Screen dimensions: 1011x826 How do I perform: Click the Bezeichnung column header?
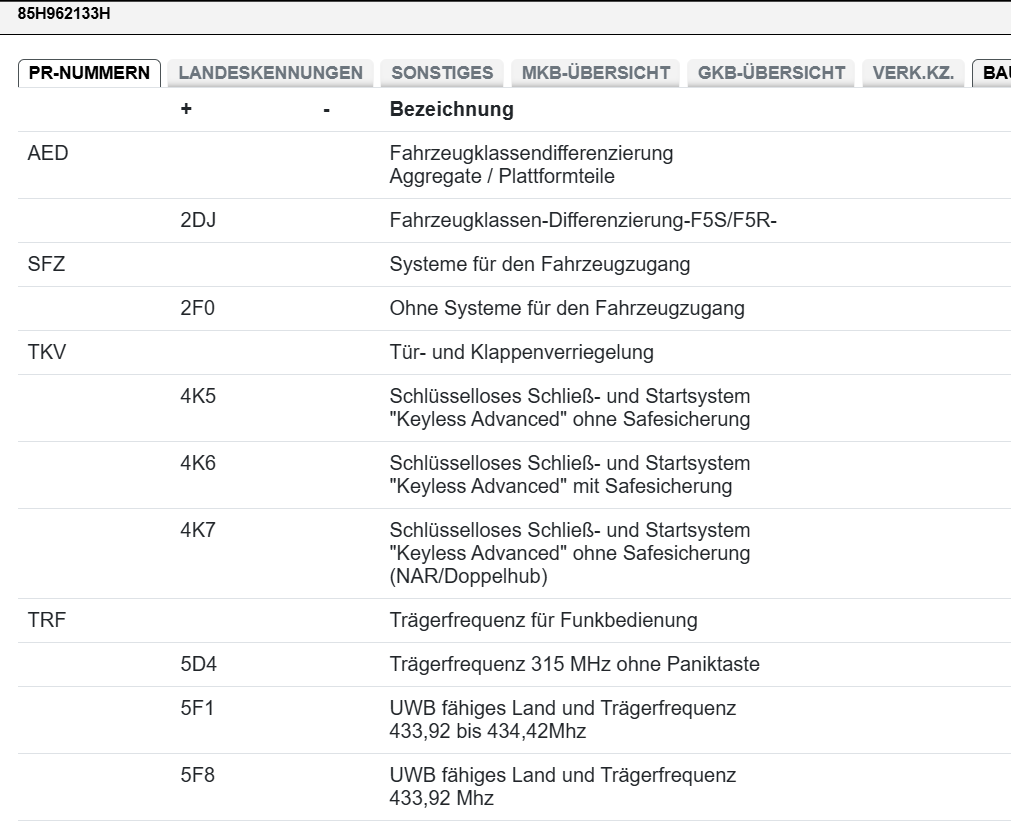[451, 110]
